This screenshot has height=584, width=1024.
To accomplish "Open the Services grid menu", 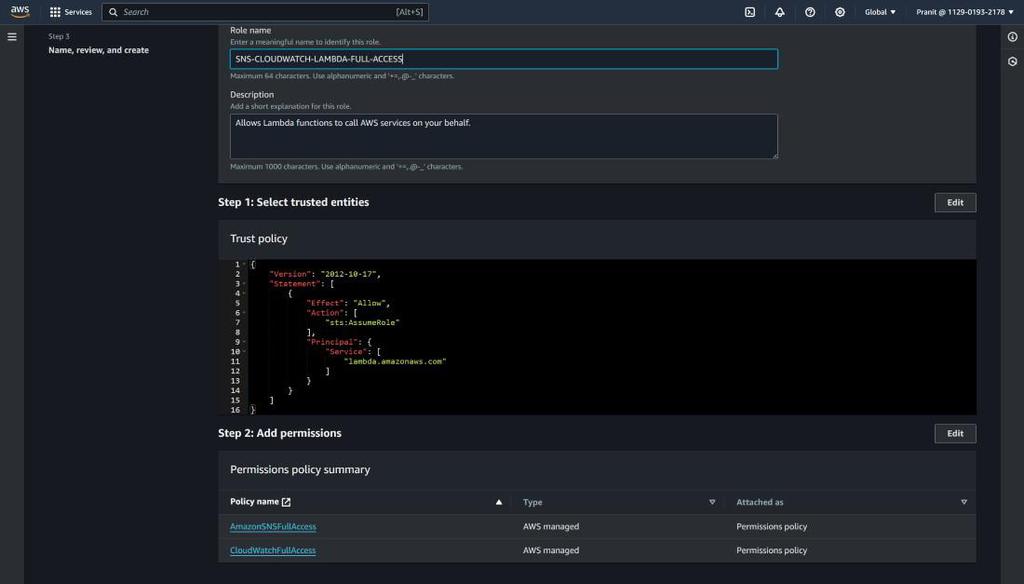I will tap(70, 12).
